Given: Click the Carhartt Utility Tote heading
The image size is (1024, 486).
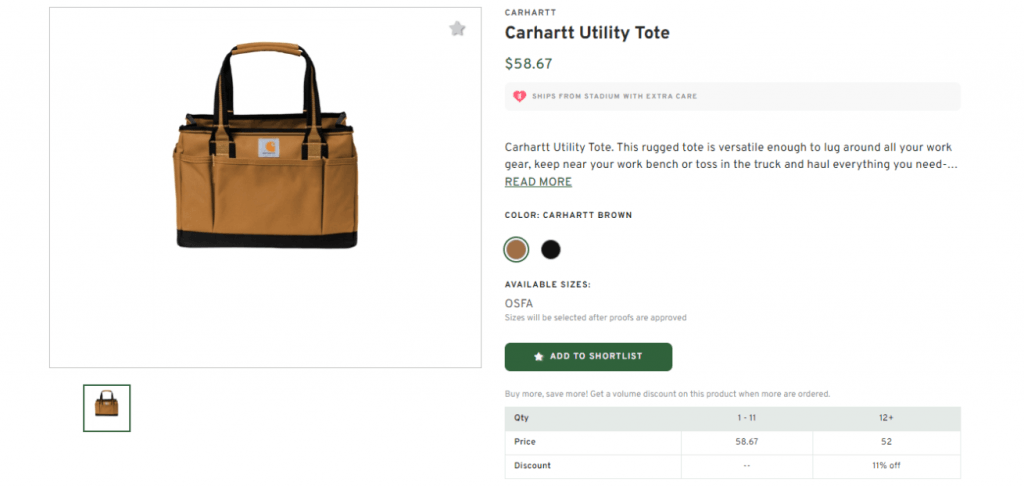Looking at the screenshot, I should click(x=587, y=33).
